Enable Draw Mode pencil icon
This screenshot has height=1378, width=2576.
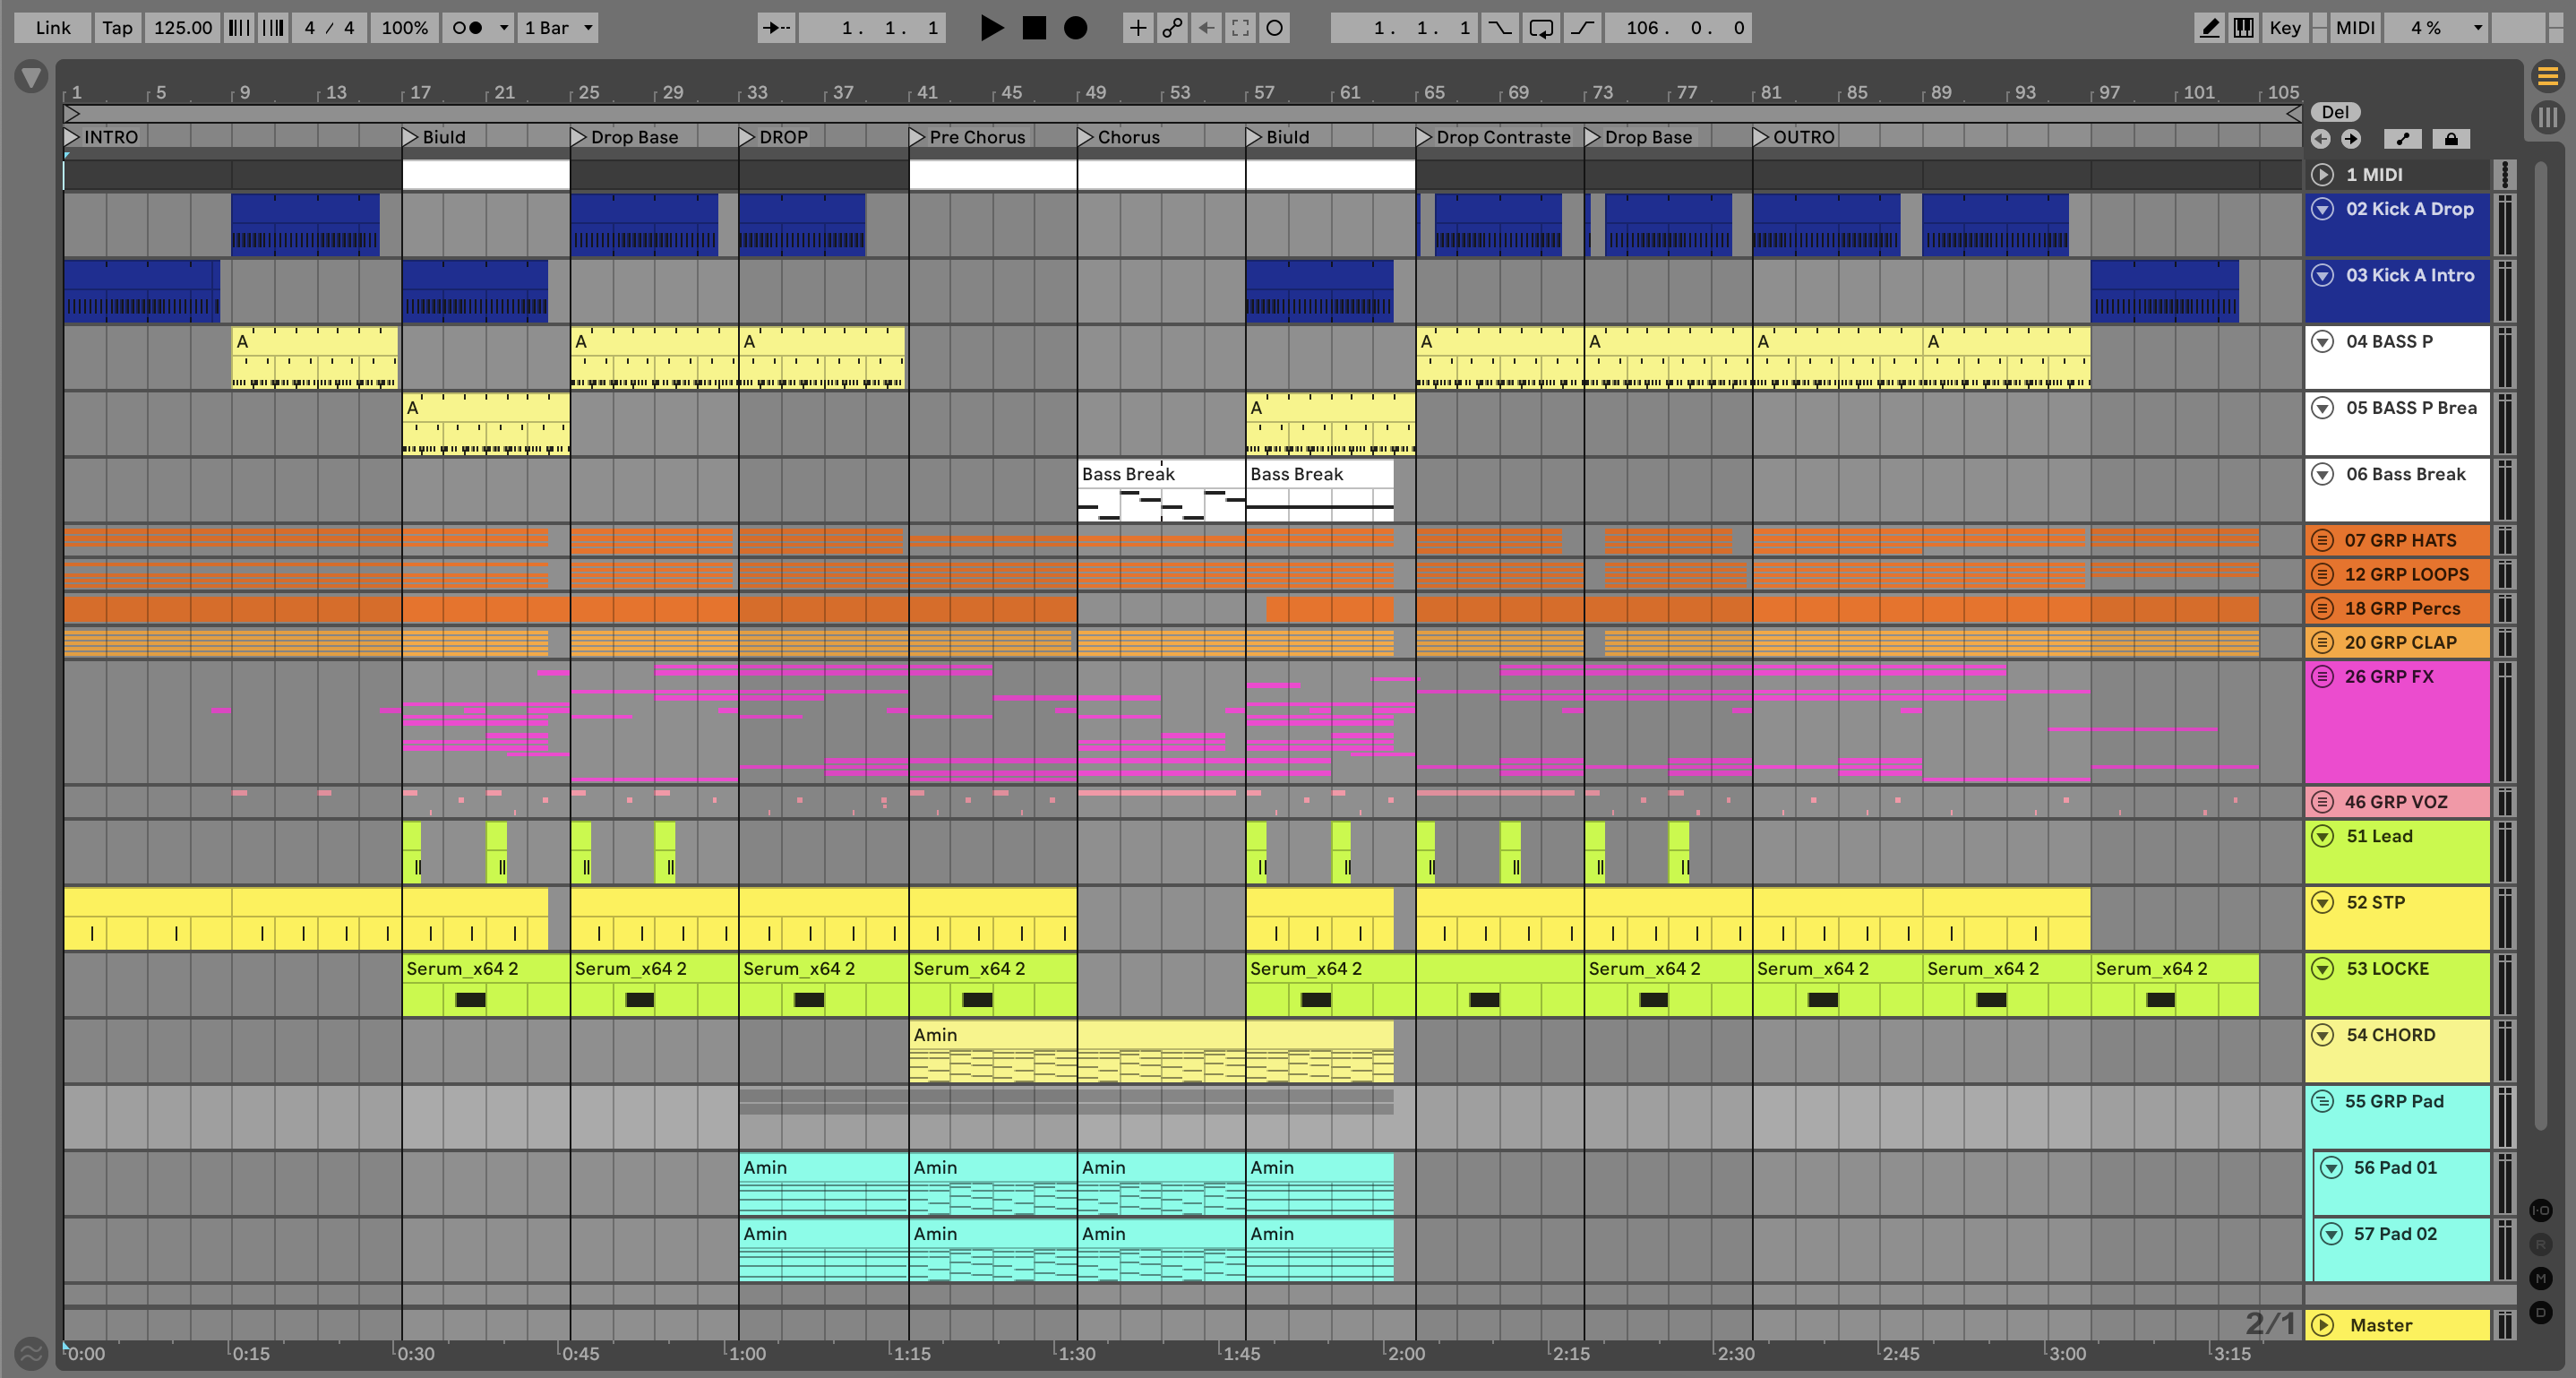click(2209, 28)
